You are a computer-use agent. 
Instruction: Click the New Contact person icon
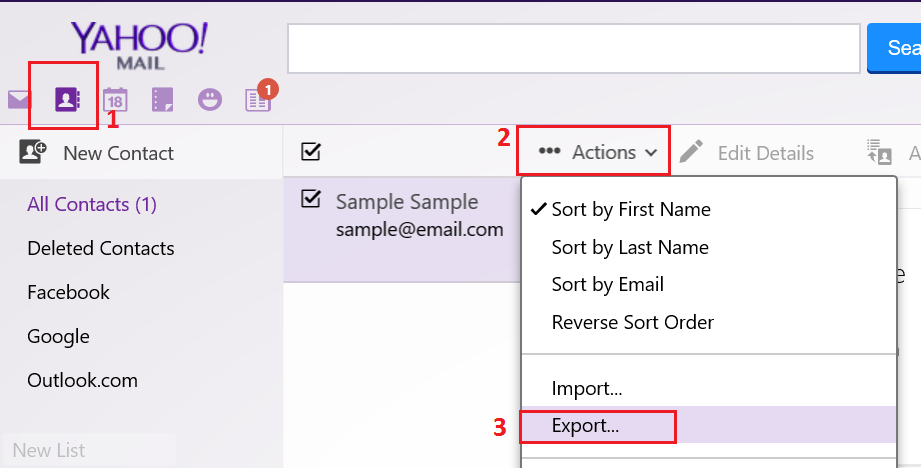[x=33, y=151]
